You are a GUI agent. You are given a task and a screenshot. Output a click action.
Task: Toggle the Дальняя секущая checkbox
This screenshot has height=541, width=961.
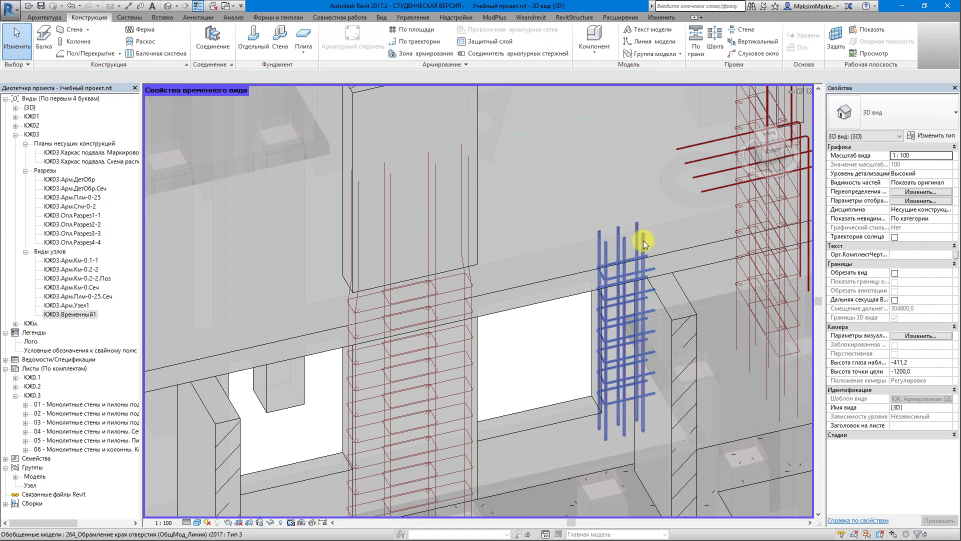894,300
